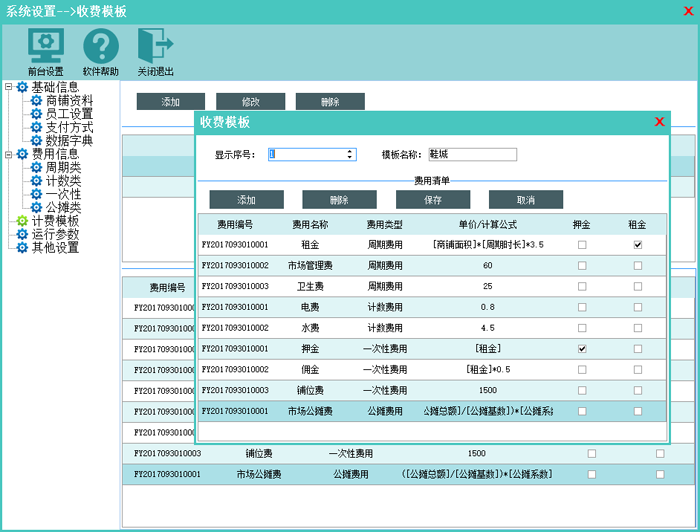Image resolution: width=700 pixels, height=532 pixels.
Task: Click gear icon next to 其他设置
Action: pyautogui.click(x=22, y=247)
